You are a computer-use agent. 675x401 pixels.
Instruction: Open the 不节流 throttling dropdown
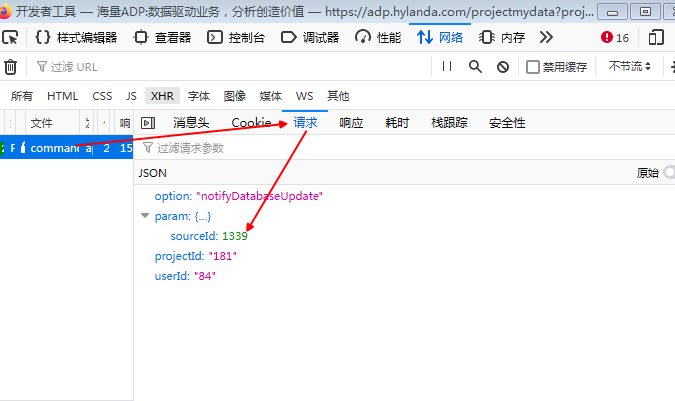pos(630,67)
